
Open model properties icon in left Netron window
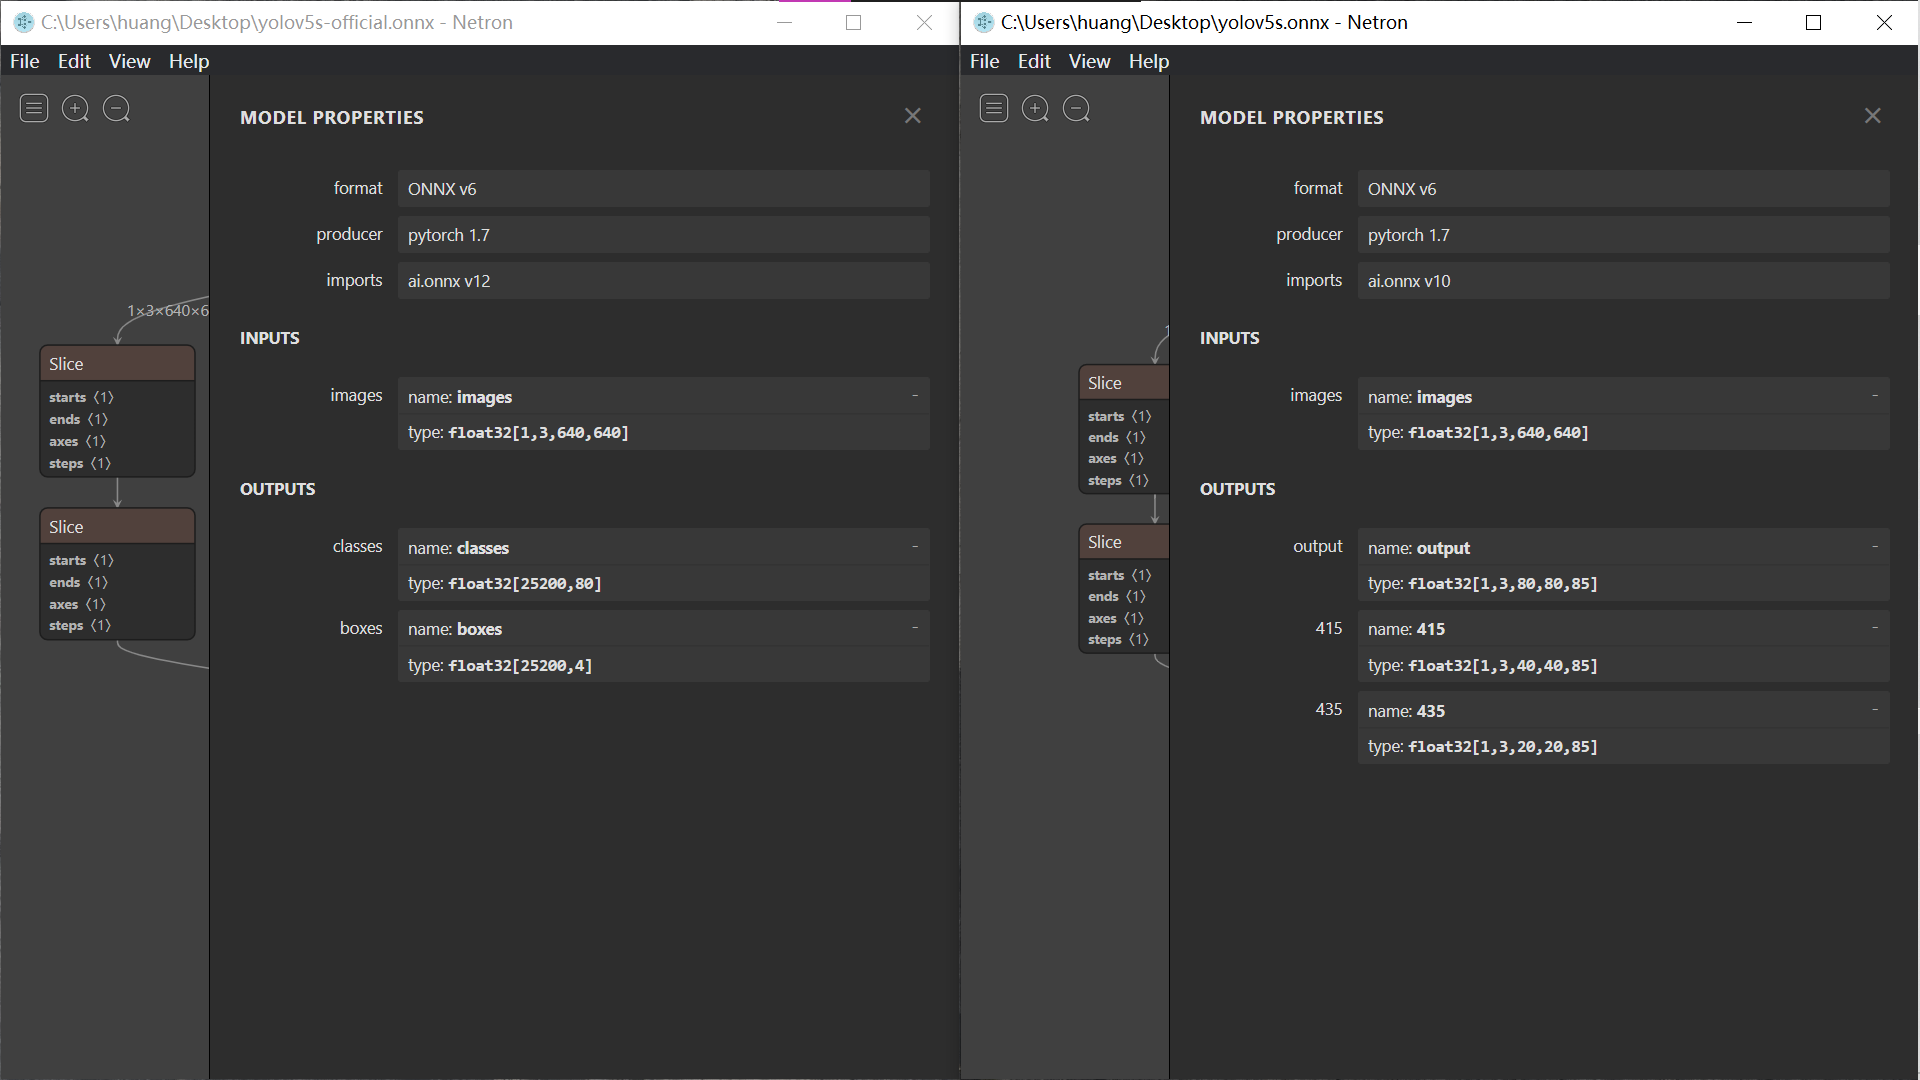coord(34,108)
